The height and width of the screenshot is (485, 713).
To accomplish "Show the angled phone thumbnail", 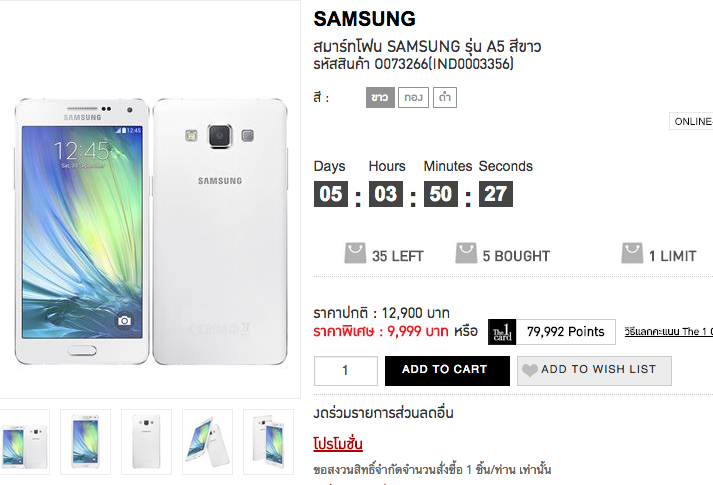I will click(x=207, y=440).
